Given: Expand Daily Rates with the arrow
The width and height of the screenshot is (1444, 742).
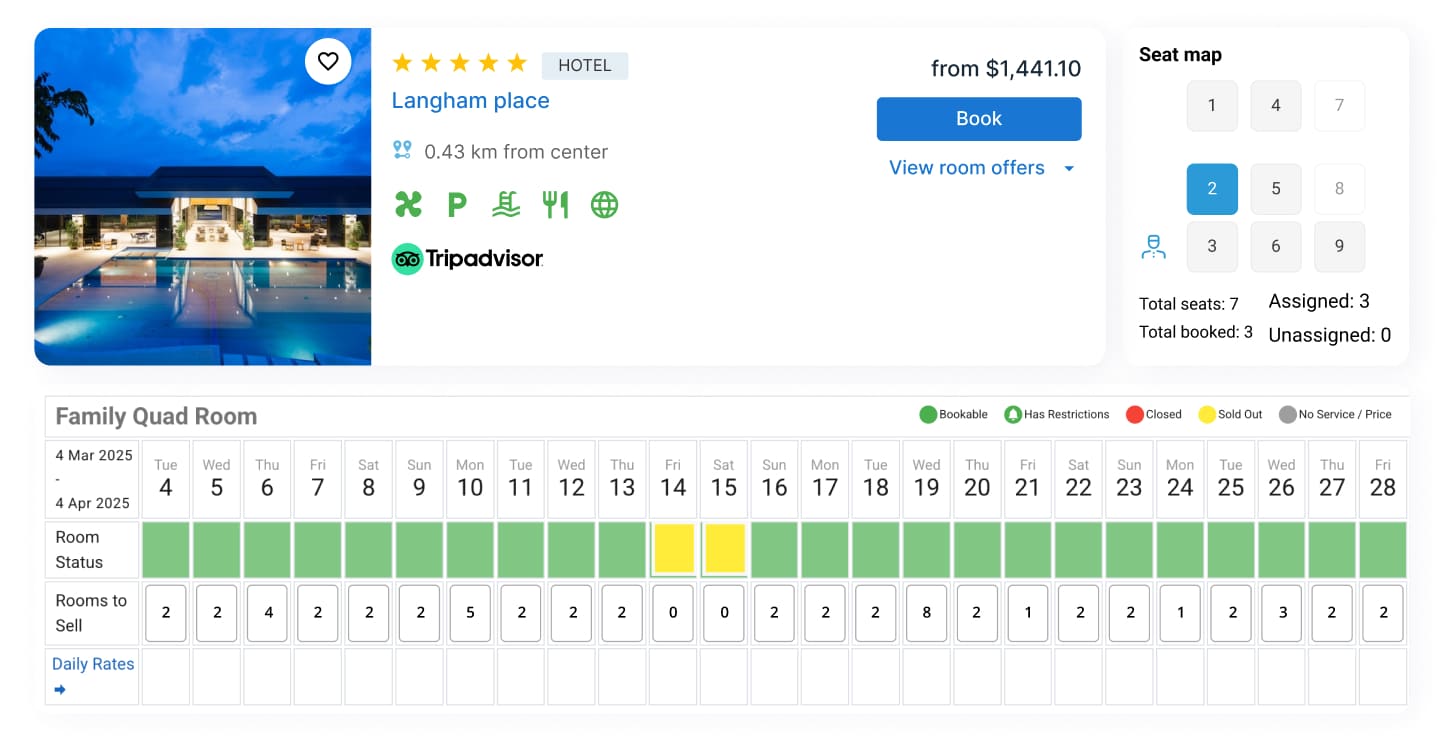Looking at the screenshot, I should coord(60,689).
